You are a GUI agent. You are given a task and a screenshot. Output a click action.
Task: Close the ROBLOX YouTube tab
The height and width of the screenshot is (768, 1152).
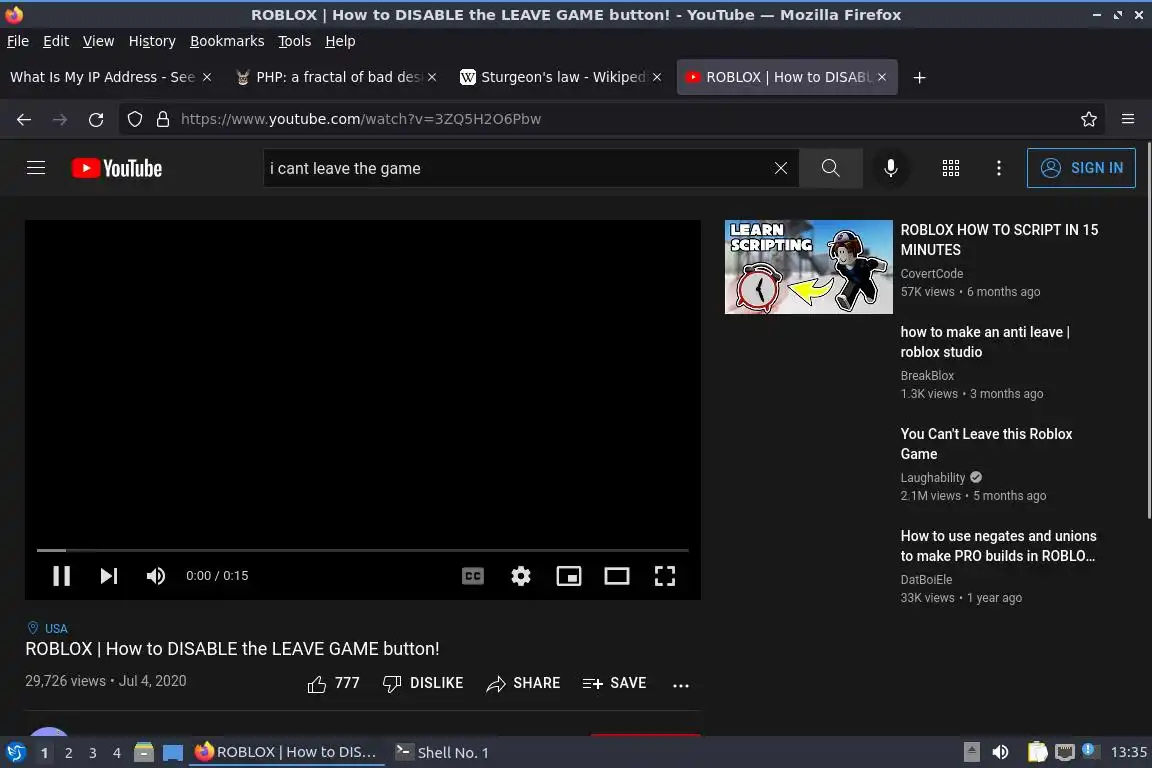click(x=882, y=77)
